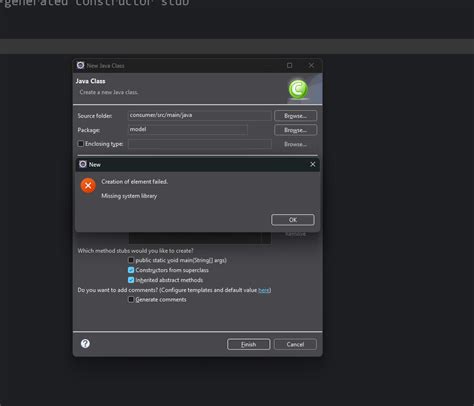
Task: Click the Eclipse icon in New dialog title
Action: [x=83, y=164]
